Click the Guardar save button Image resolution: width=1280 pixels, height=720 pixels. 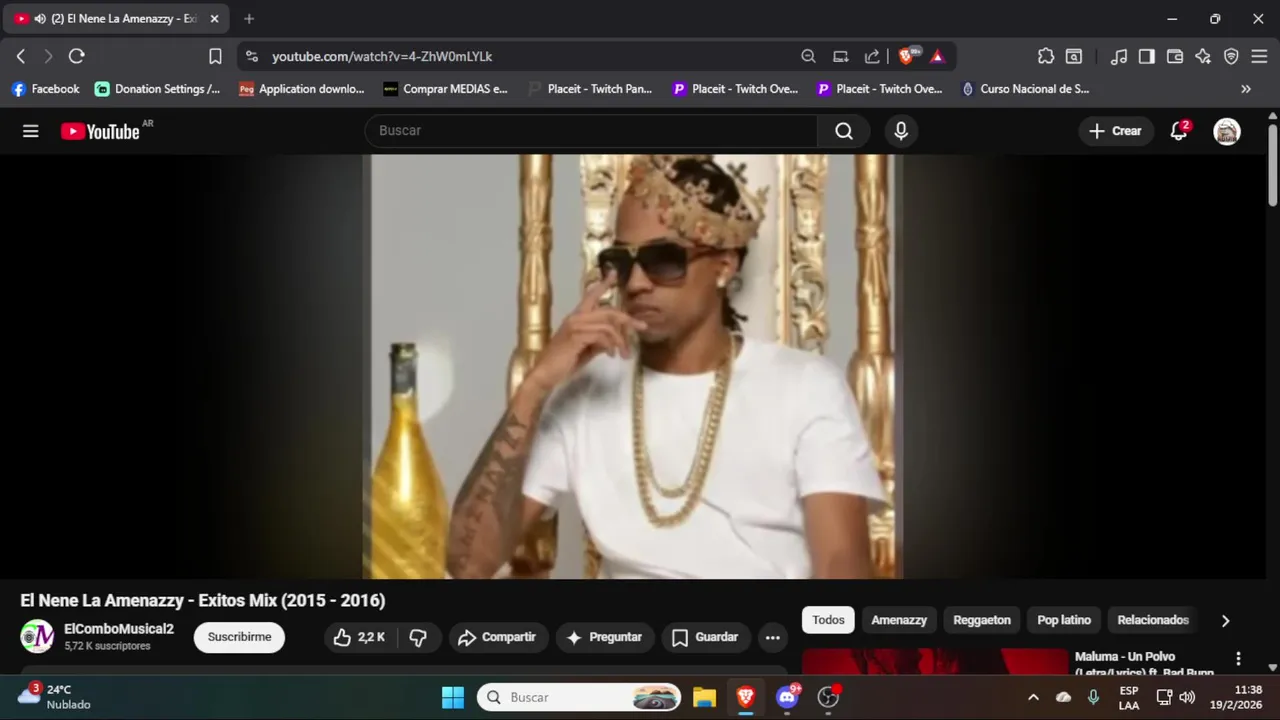705,637
